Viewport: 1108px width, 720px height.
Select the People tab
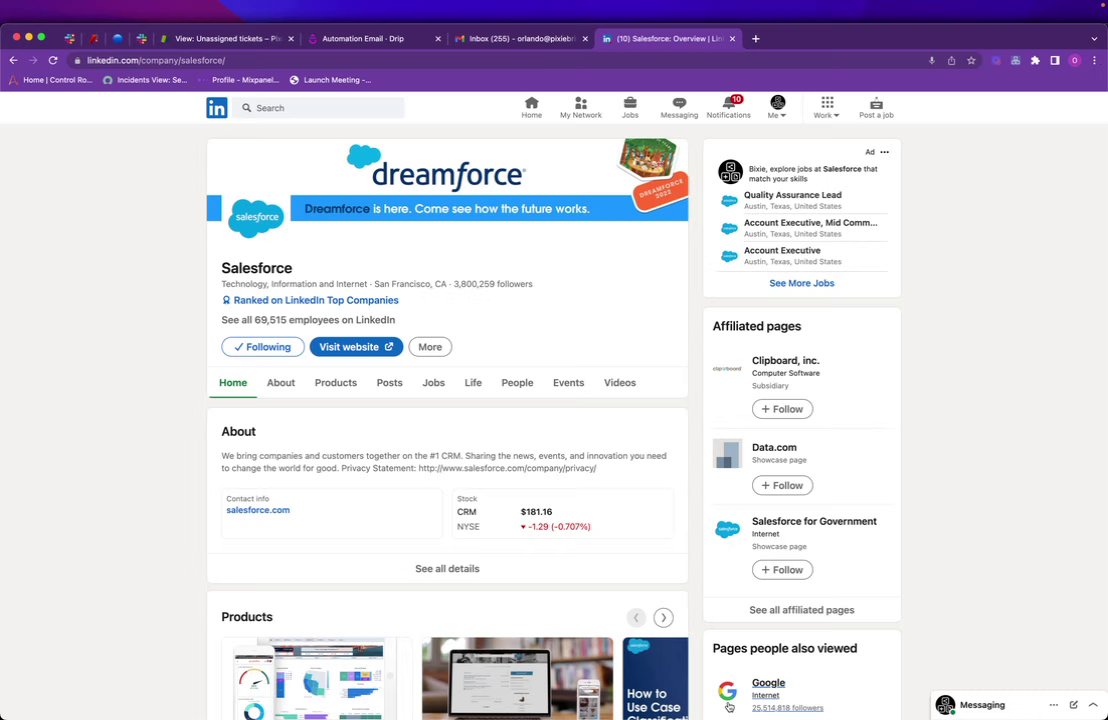[x=517, y=383]
